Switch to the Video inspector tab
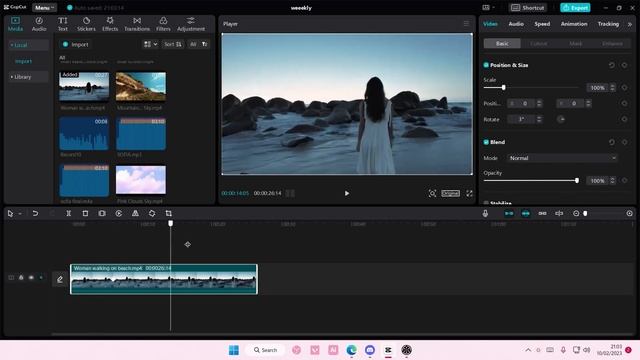This screenshot has height=360, width=640. click(x=490, y=24)
